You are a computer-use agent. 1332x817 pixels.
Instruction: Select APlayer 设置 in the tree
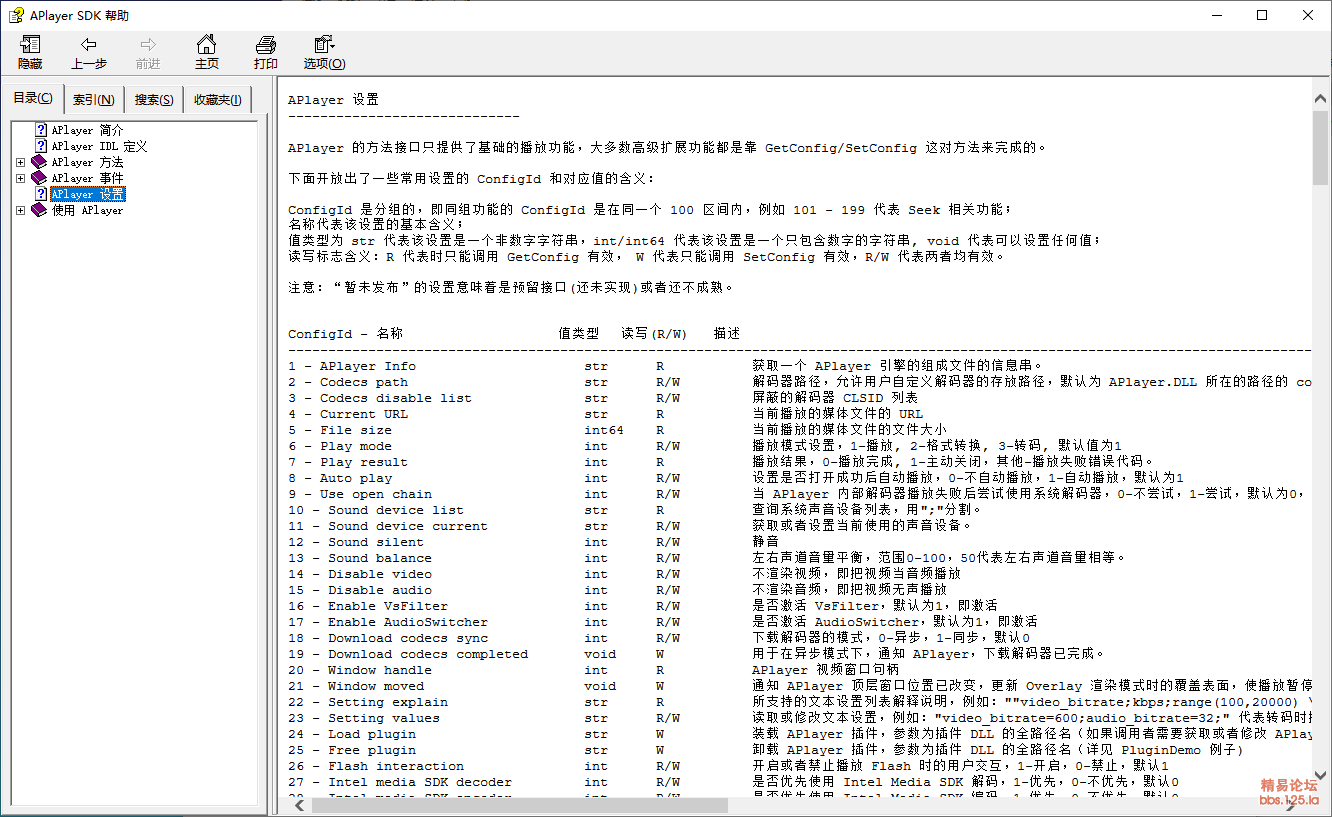pos(88,194)
